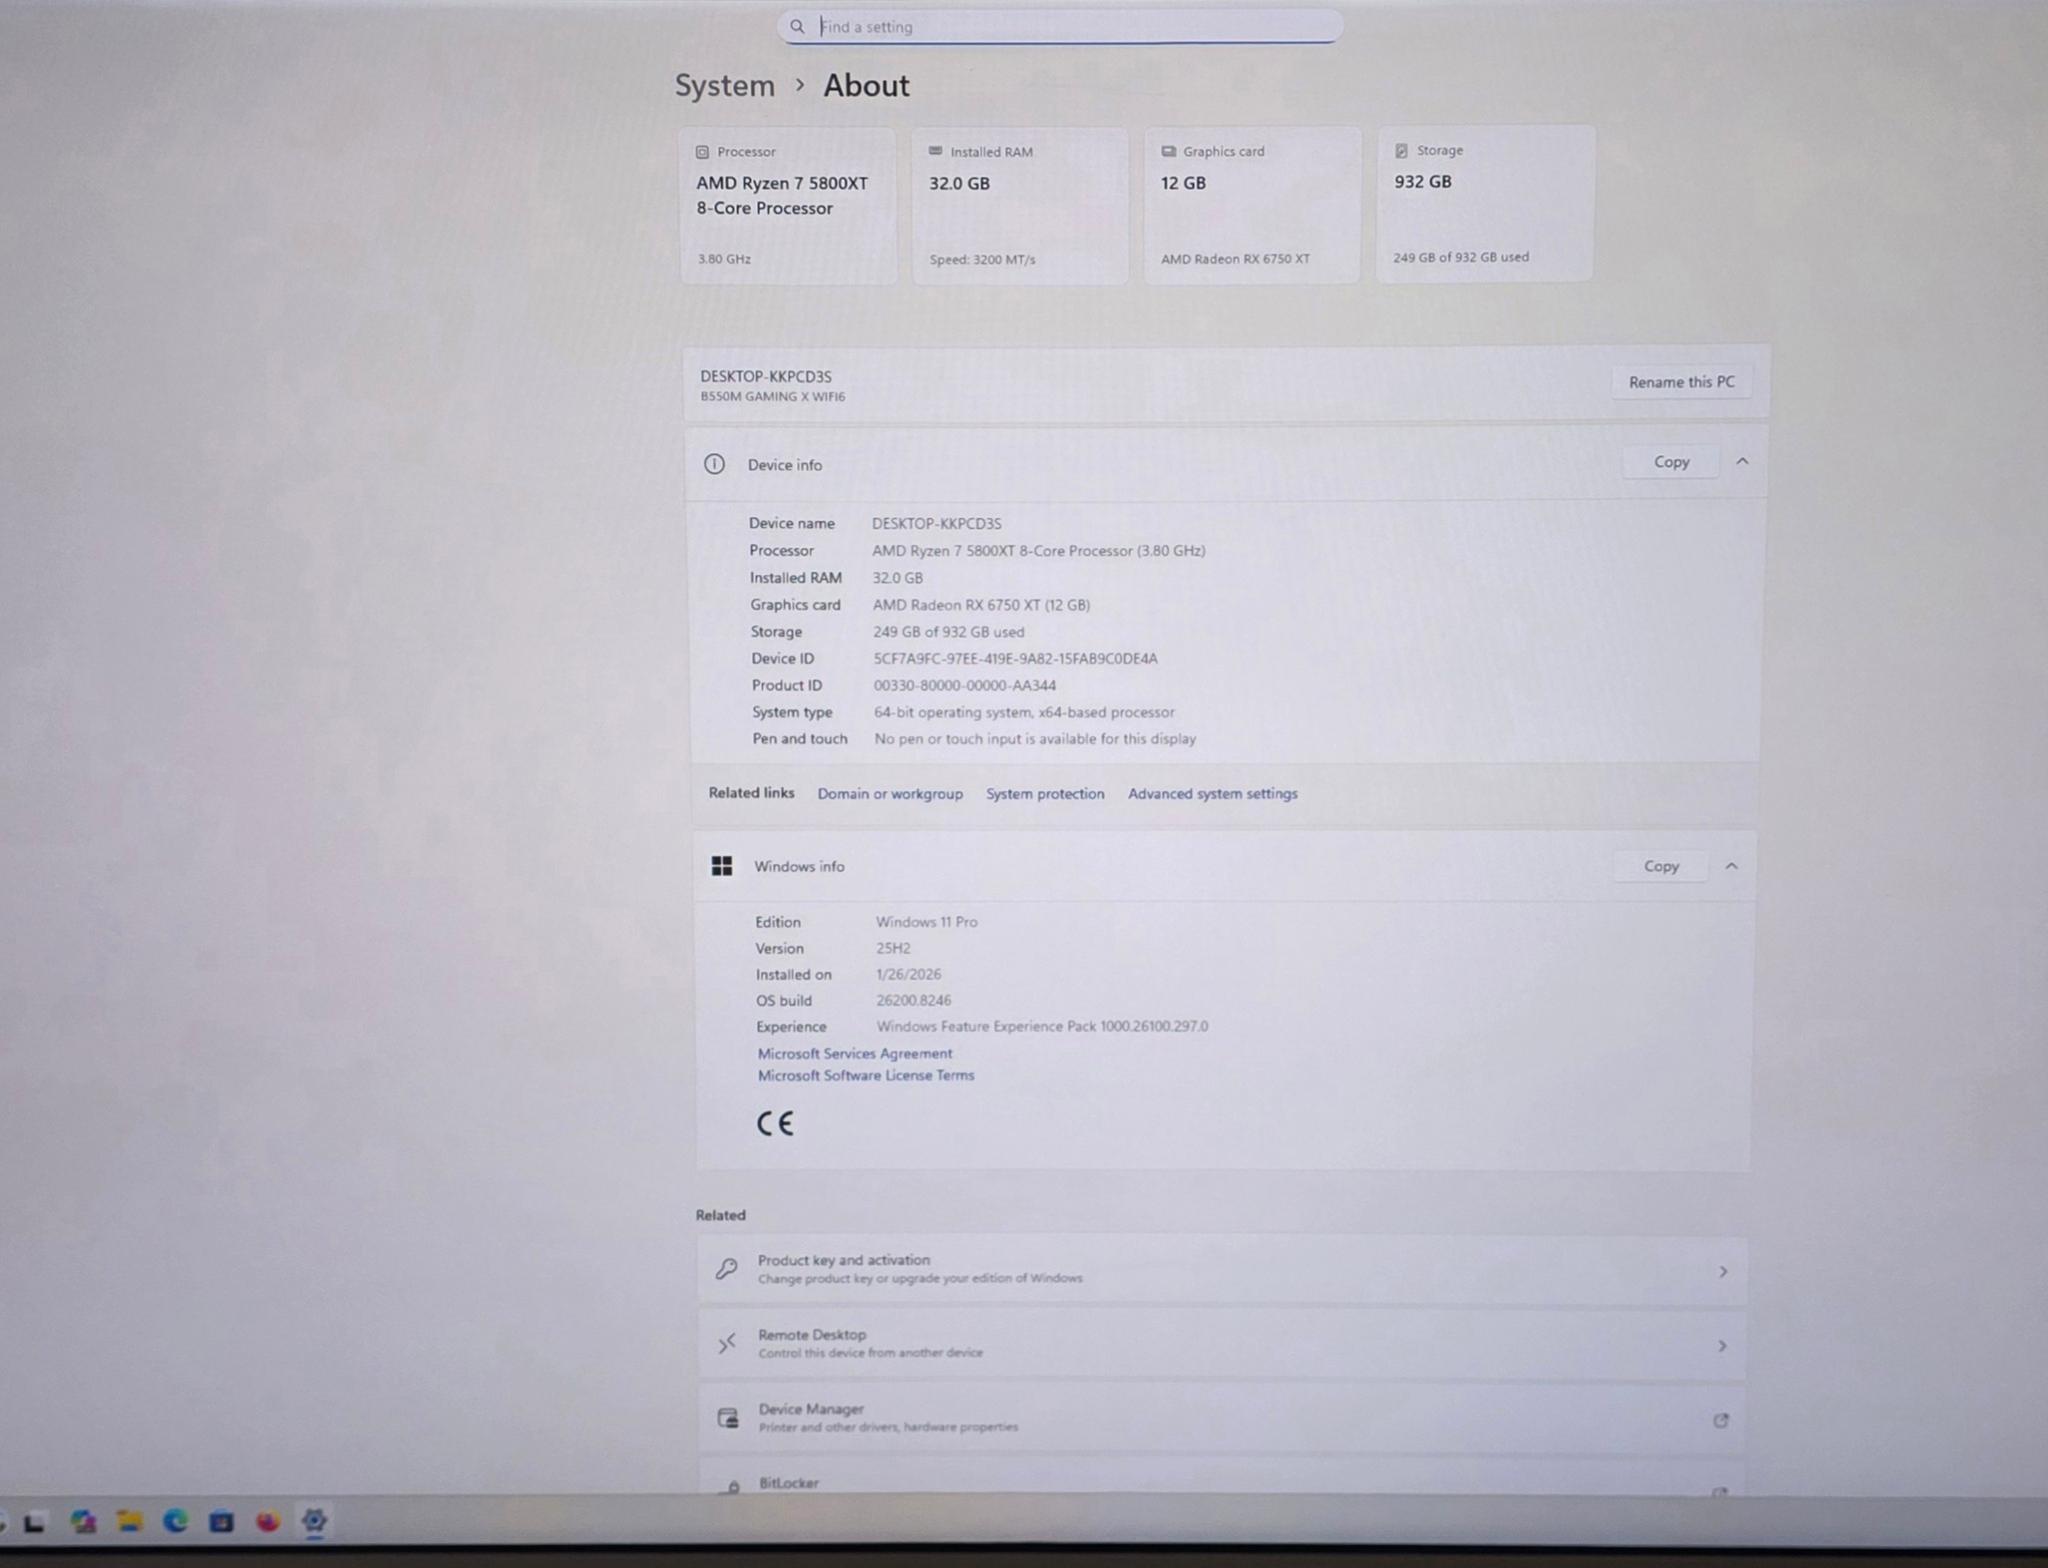Click the Rename this PC button
This screenshot has width=2048, height=1568.
[1681, 382]
